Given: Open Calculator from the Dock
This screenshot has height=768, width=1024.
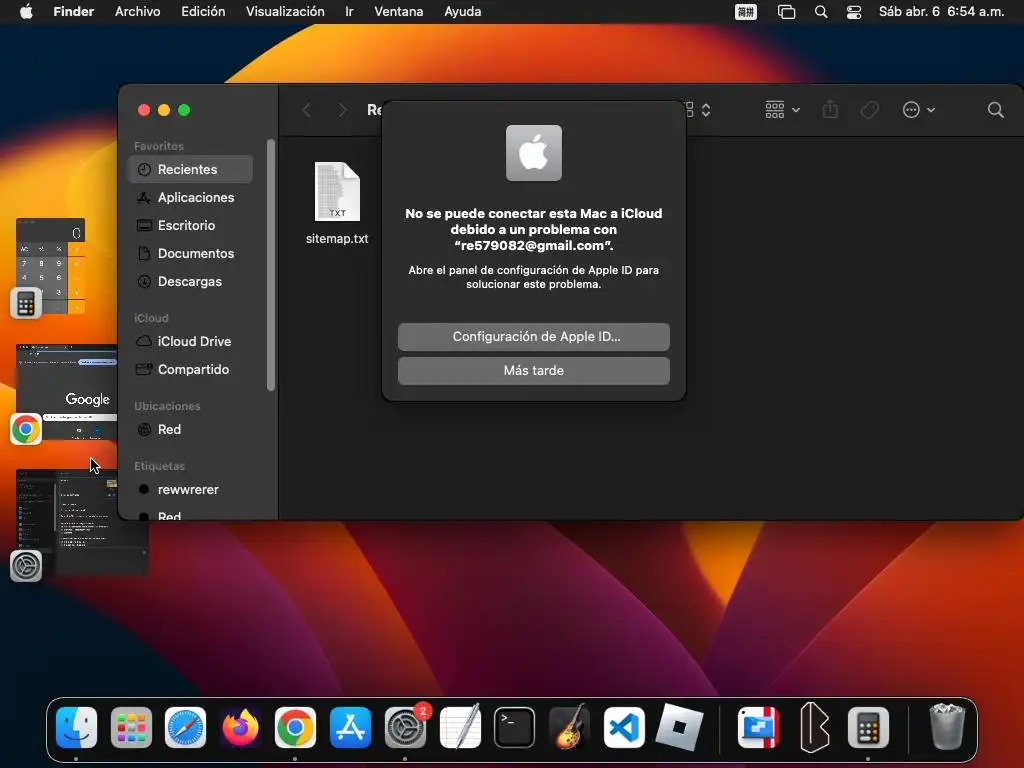Looking at the screenshot, I should pos(869,728).
